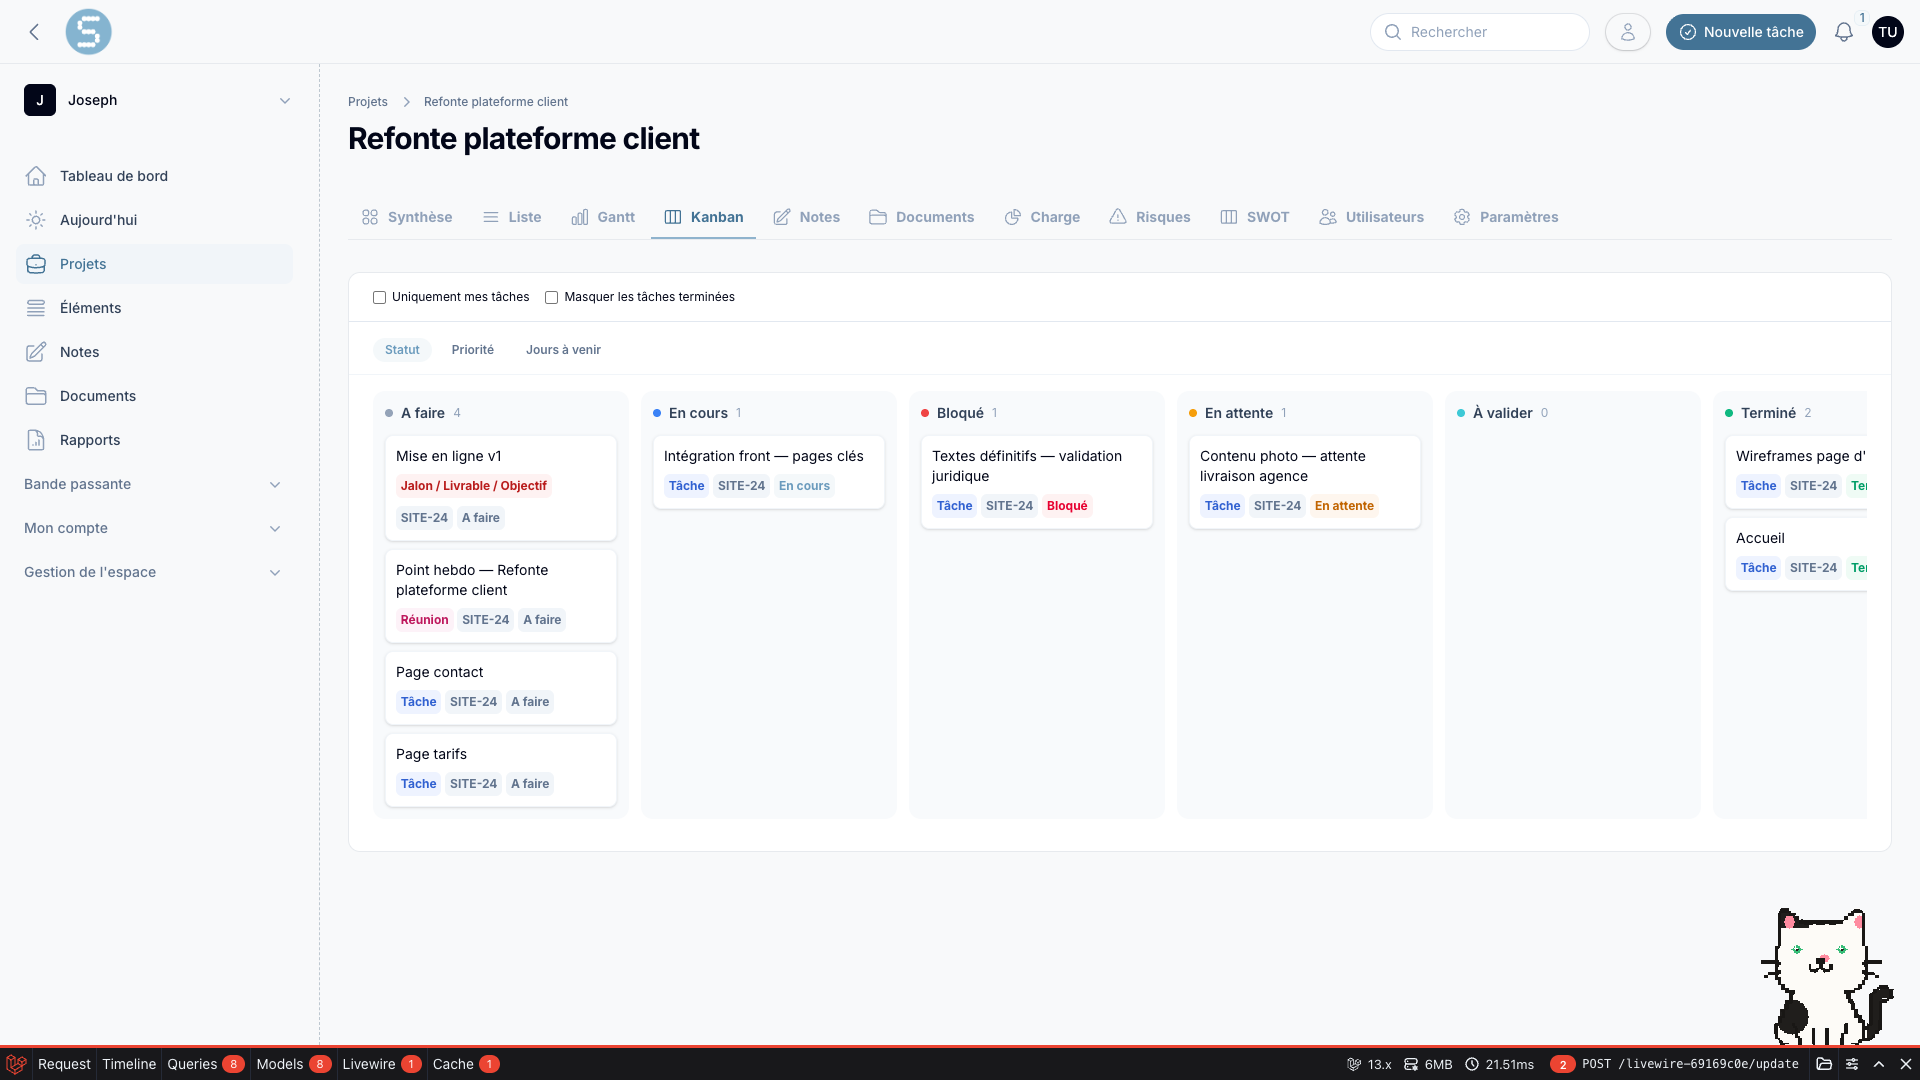Click the Laravel debugbar logo
This screenshot has width=1920, height=1080.
[x=16, y=1064]
